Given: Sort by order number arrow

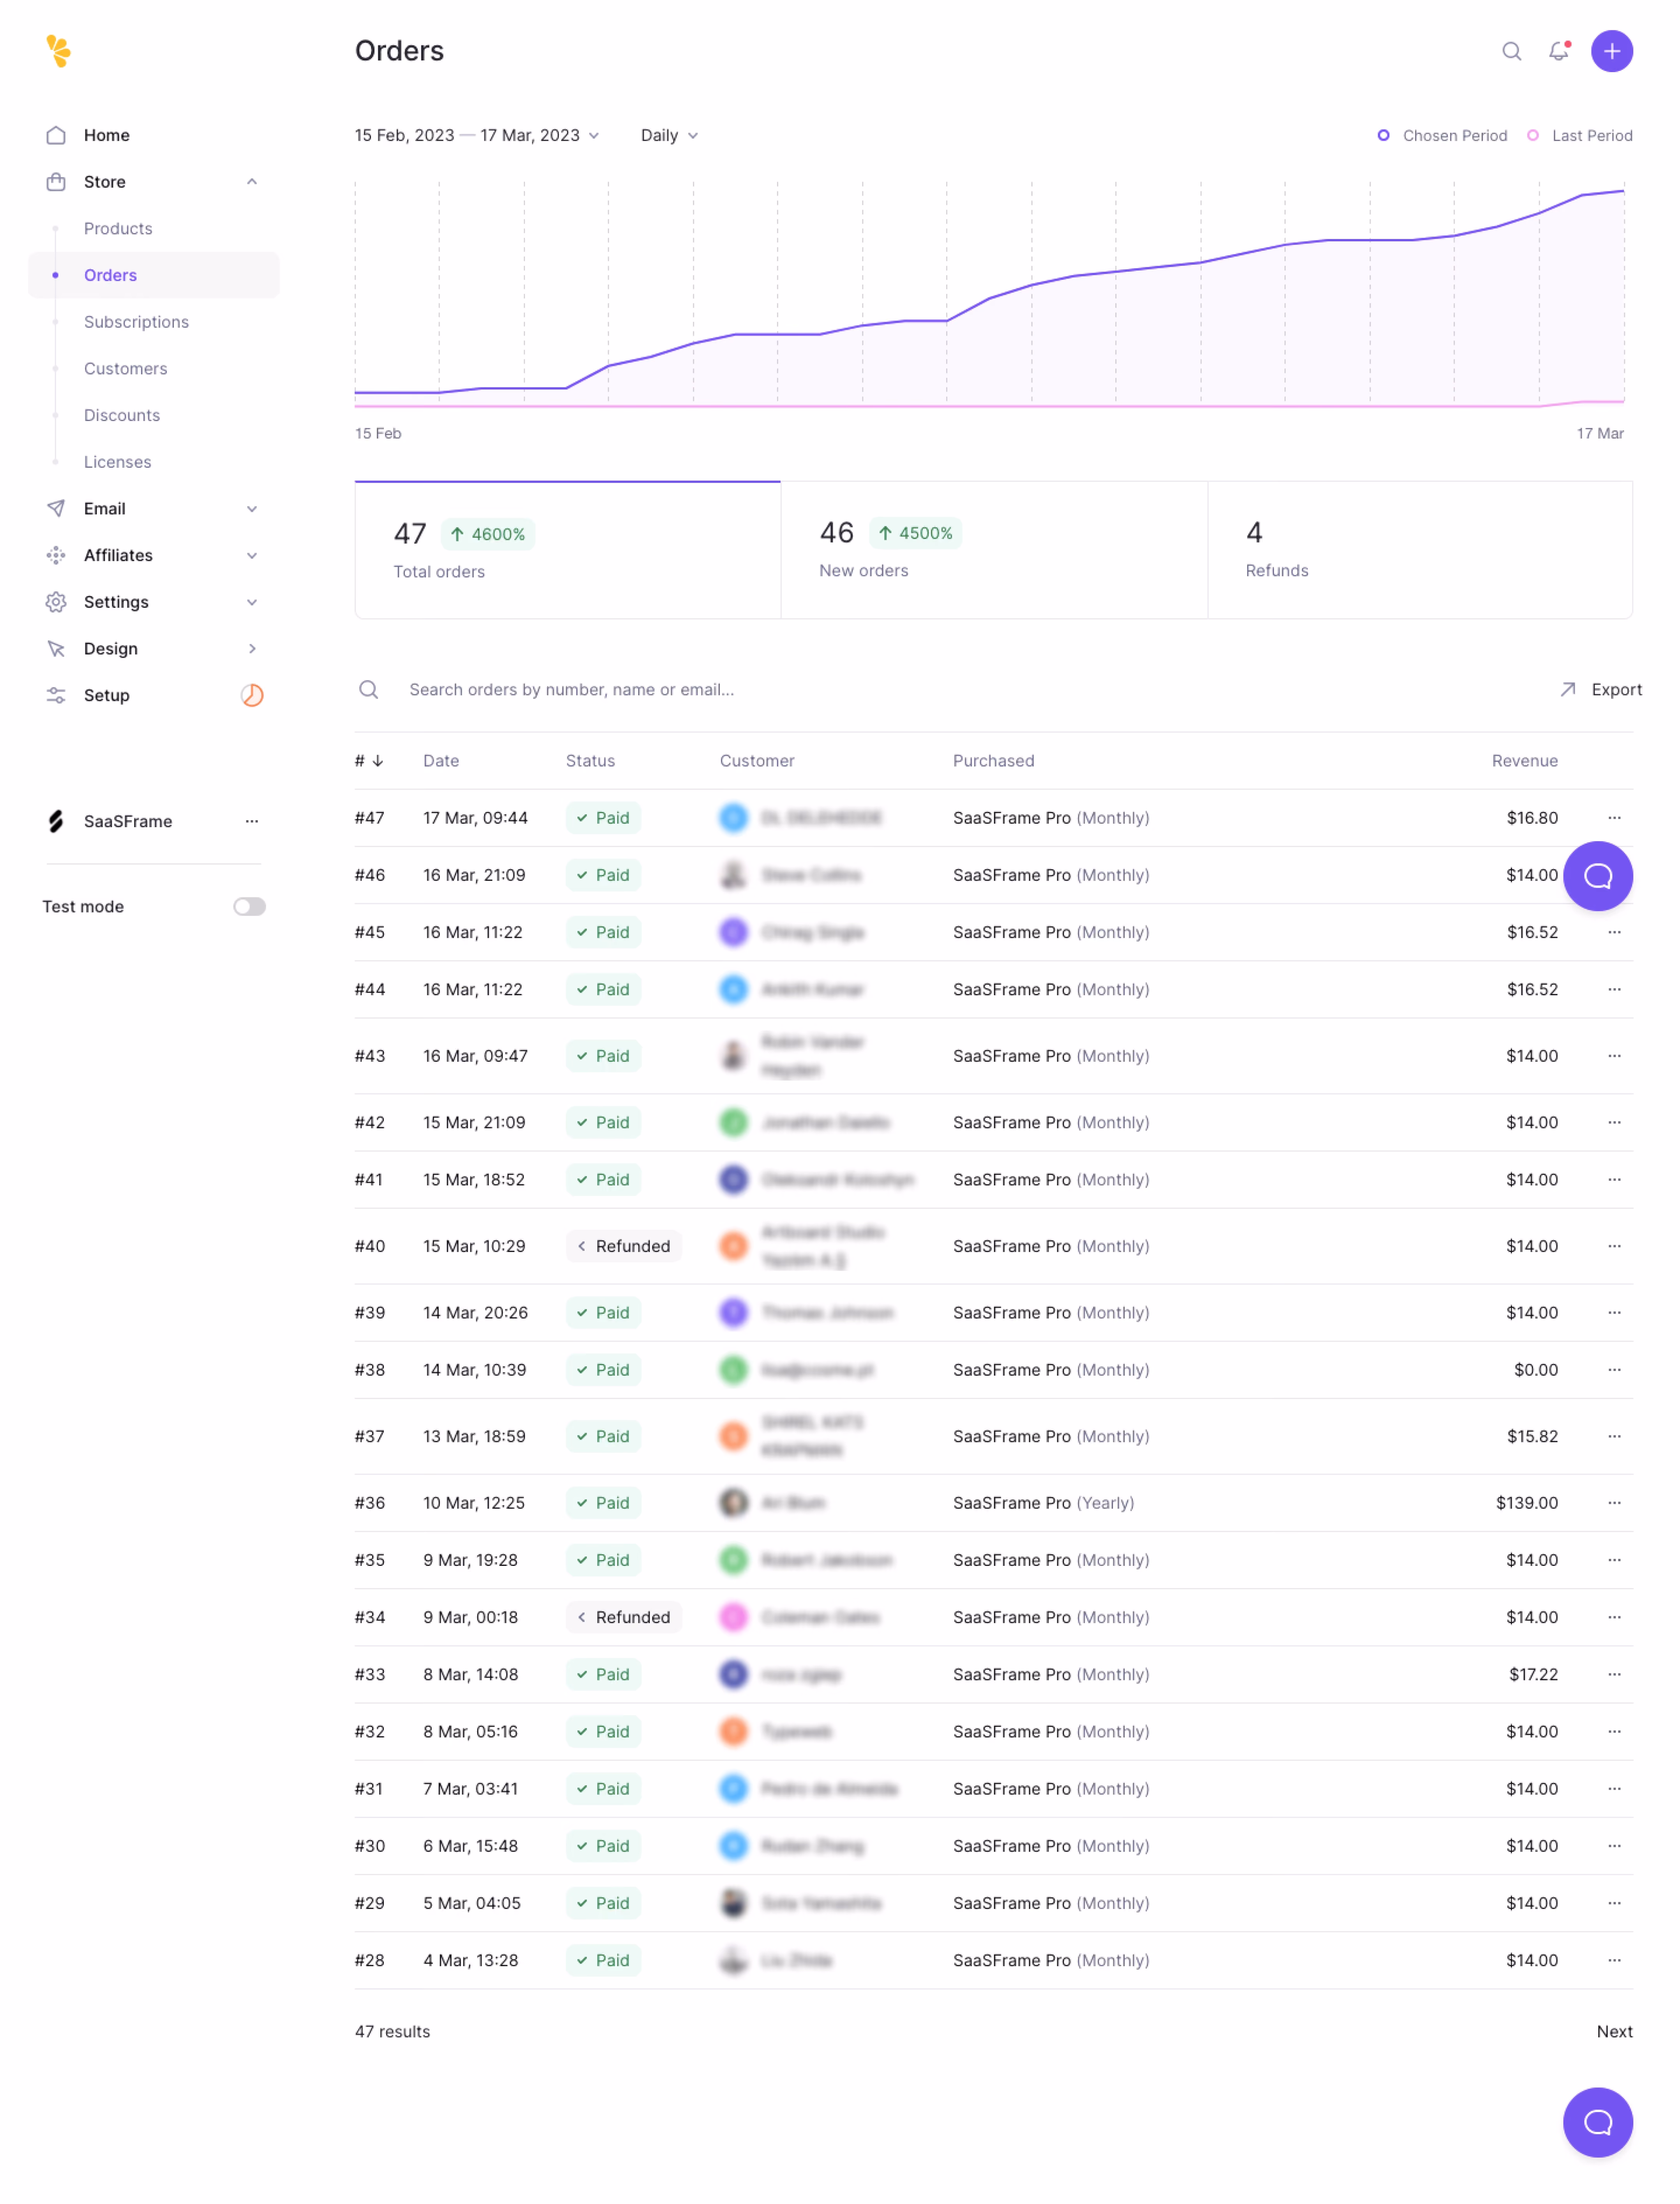Looking at the screenshot, I should pos(378,761).
